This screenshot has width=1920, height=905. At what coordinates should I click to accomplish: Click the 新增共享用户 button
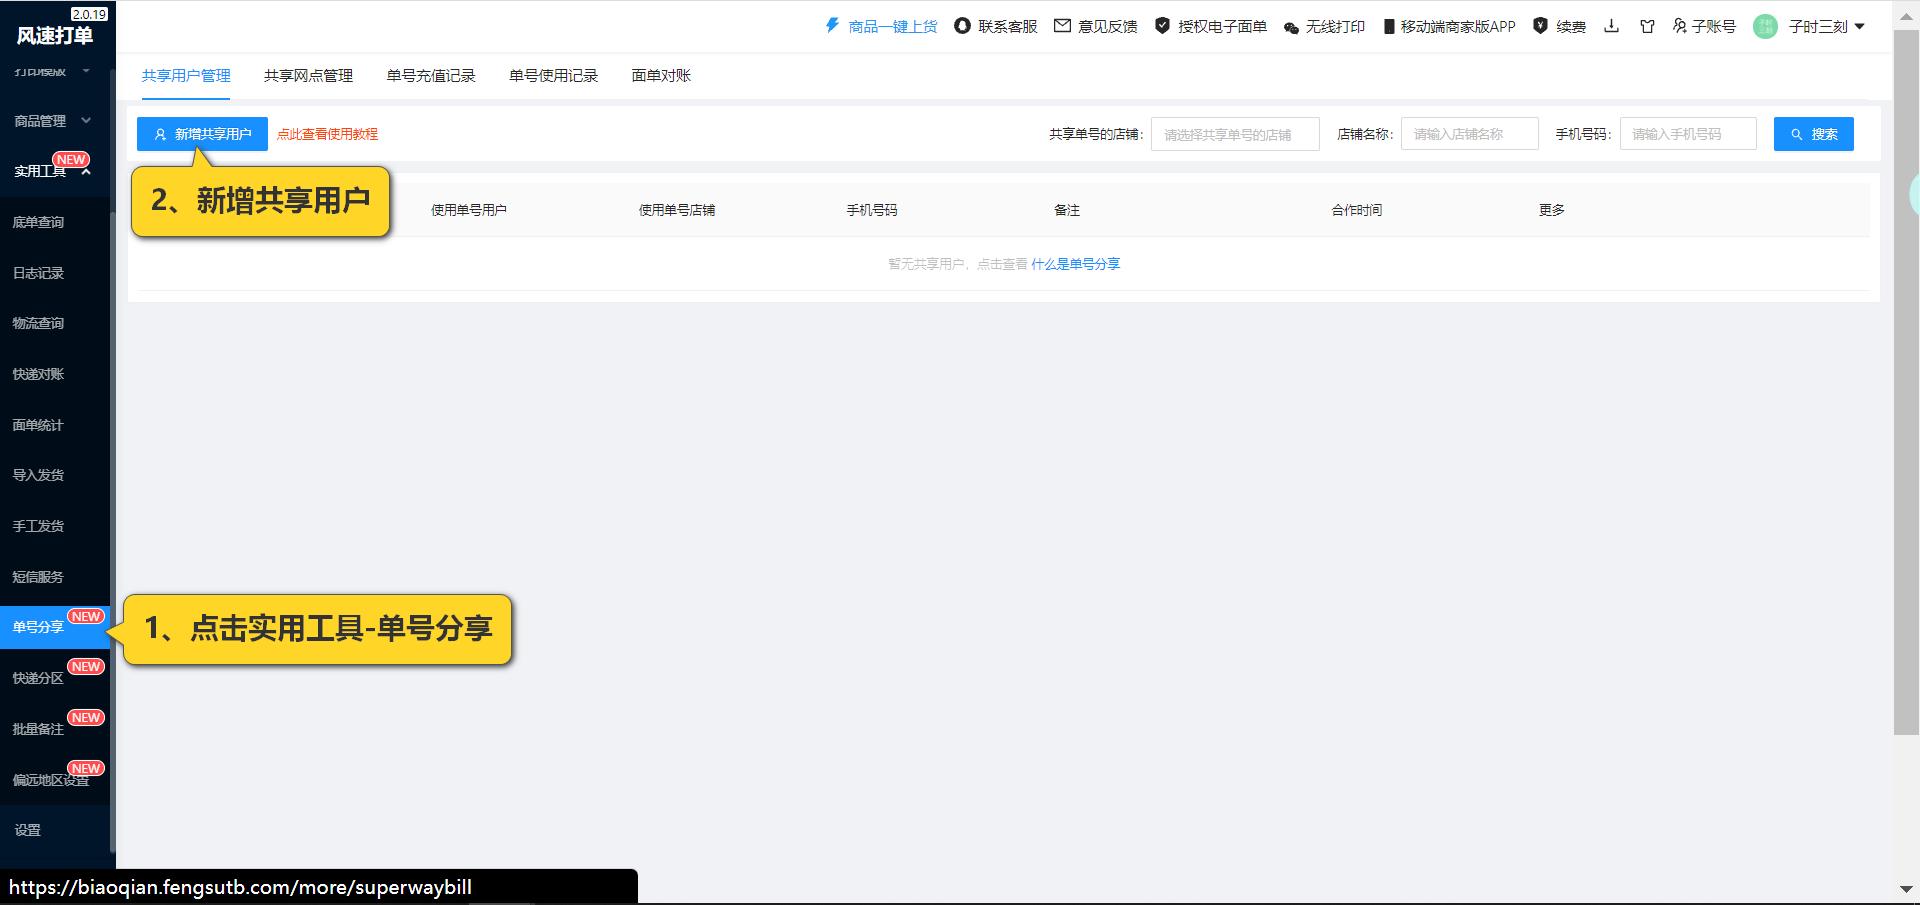201,133
